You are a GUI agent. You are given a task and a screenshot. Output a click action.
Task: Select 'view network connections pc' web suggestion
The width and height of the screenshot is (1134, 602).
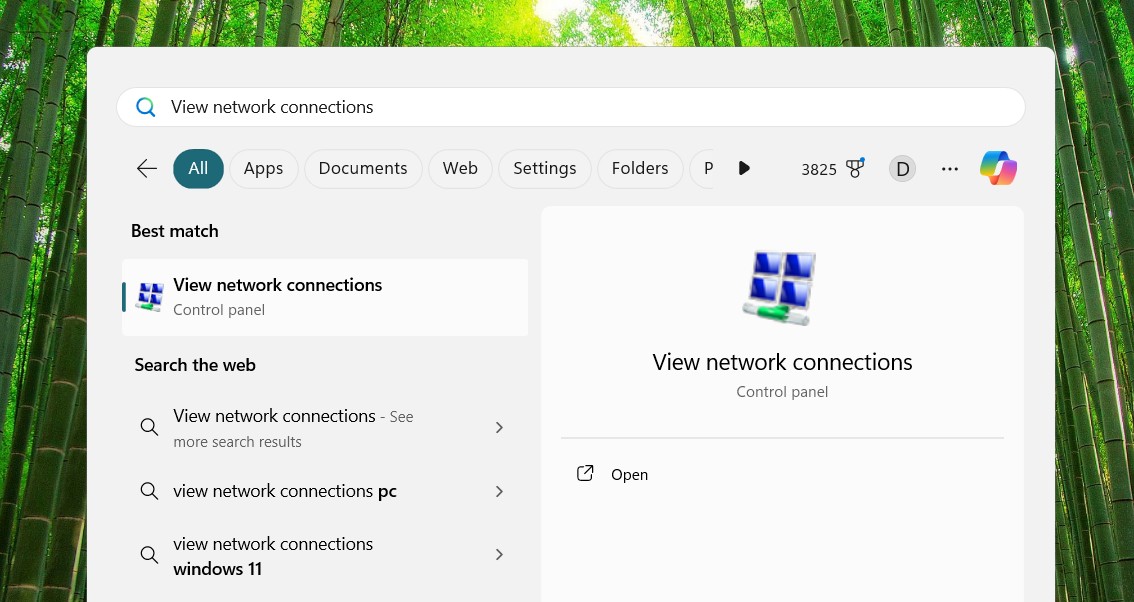tap(325, 491)
